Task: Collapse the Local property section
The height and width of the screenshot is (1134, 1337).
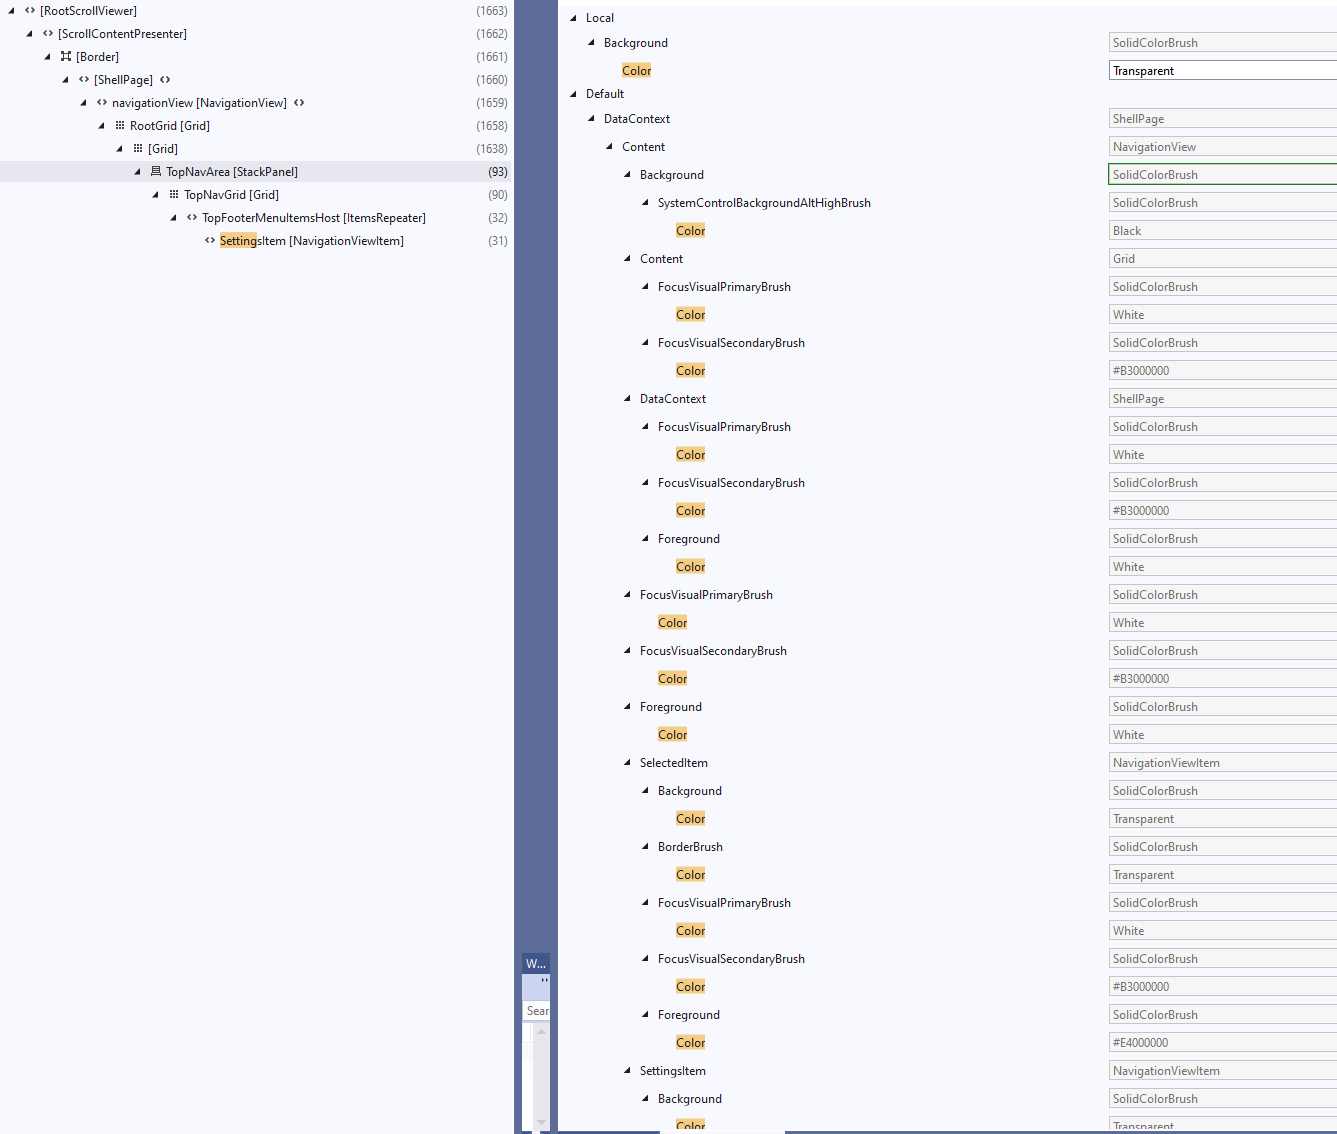Action: pos(573,17)
